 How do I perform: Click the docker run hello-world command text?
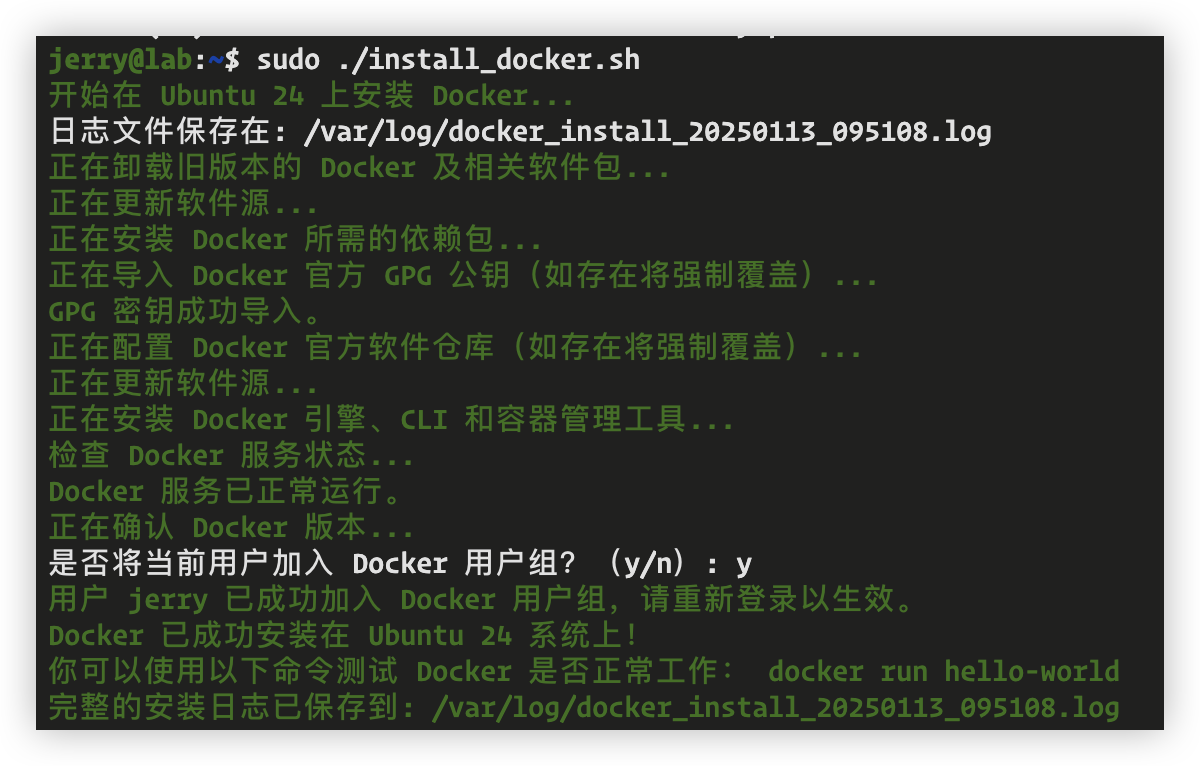click(943, 672)
